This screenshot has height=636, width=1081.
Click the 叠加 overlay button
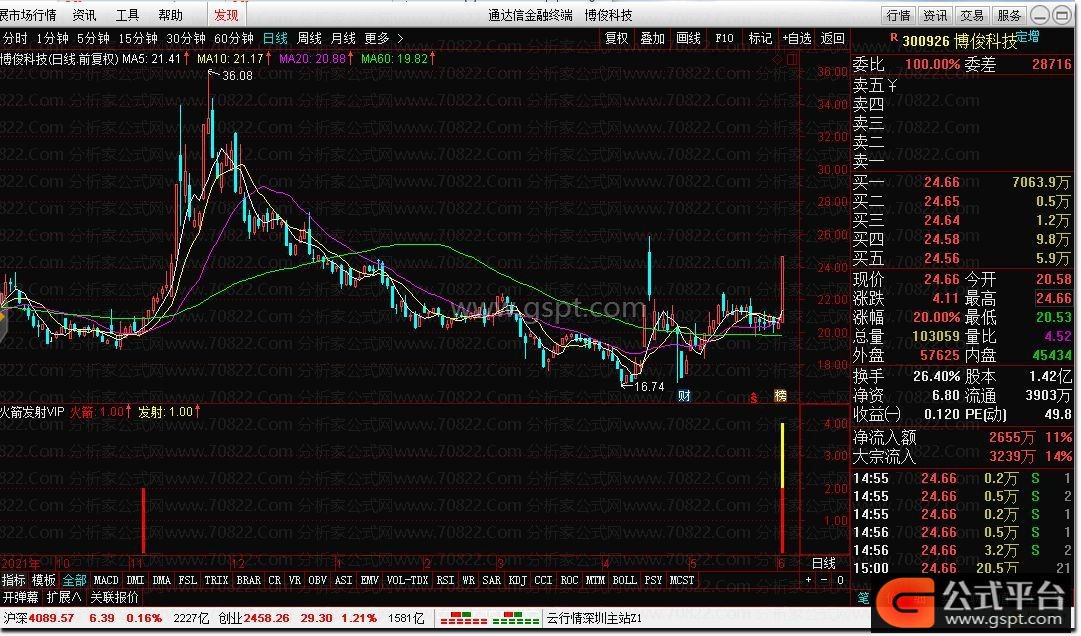pyautogui.click(x=652, y=39)
